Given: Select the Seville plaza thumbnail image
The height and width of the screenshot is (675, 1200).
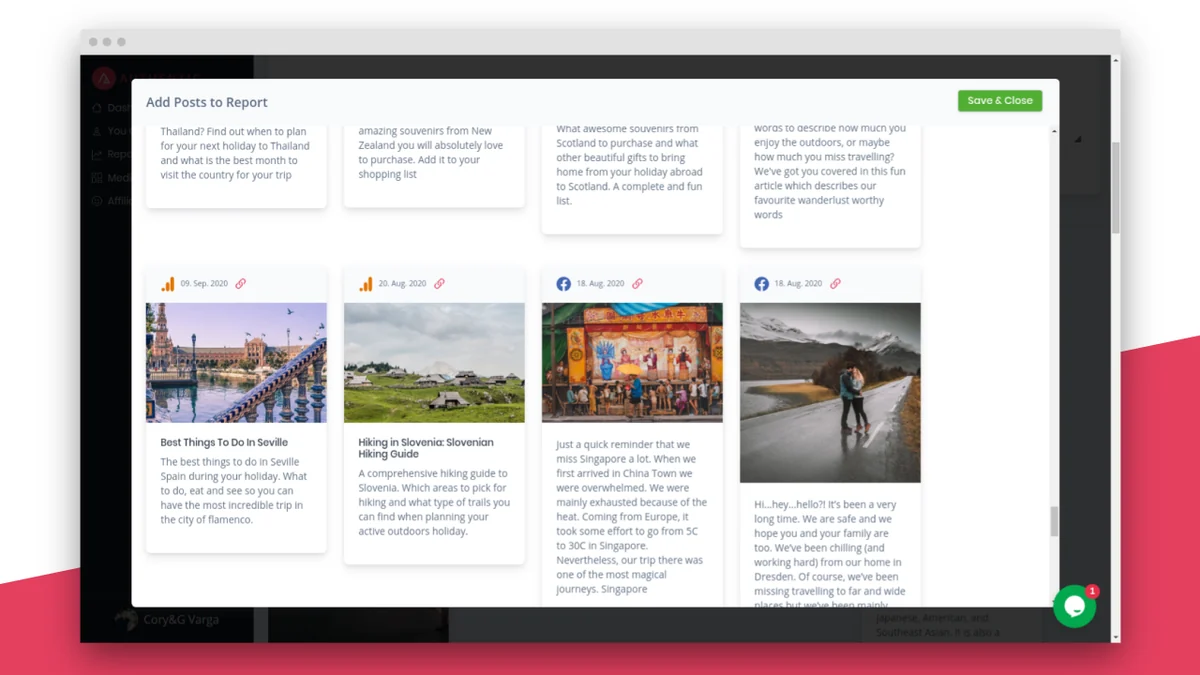Looking at the screenshot, I should point(236,363).
